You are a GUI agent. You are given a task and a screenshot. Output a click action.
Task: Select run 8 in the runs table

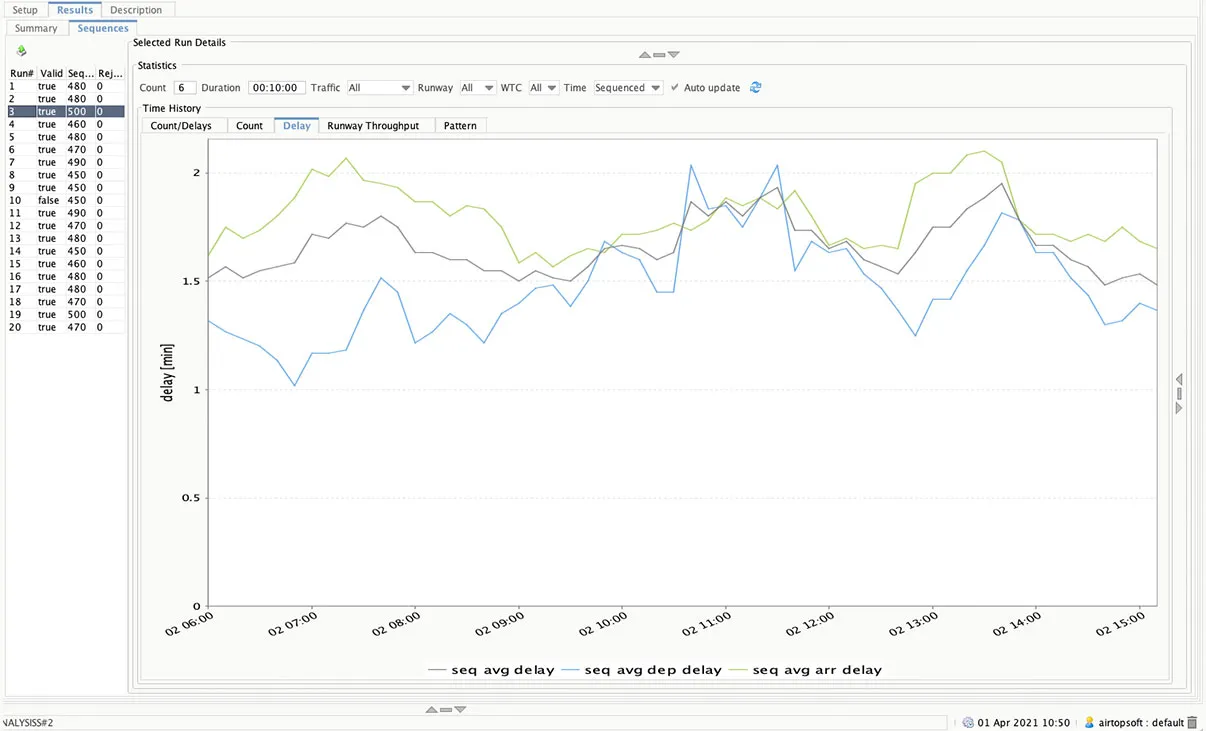[x=66, y=175]
